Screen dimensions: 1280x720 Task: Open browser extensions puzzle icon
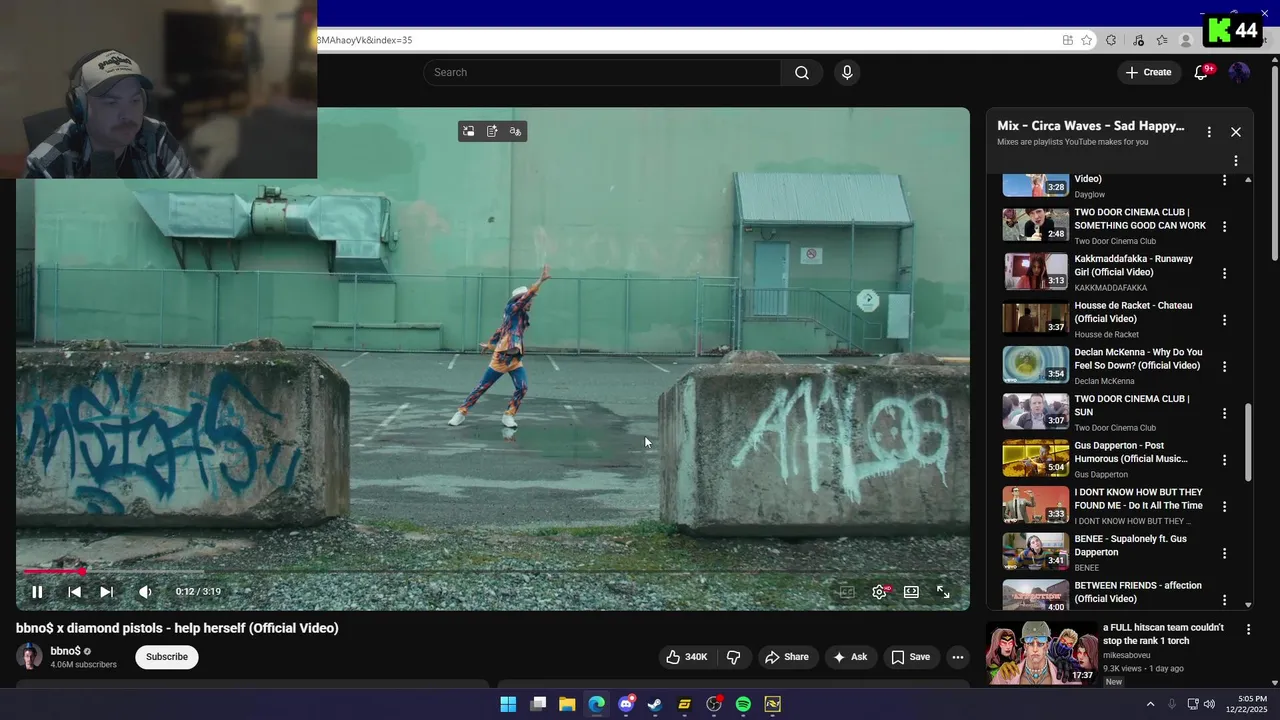pos(1111,40)
